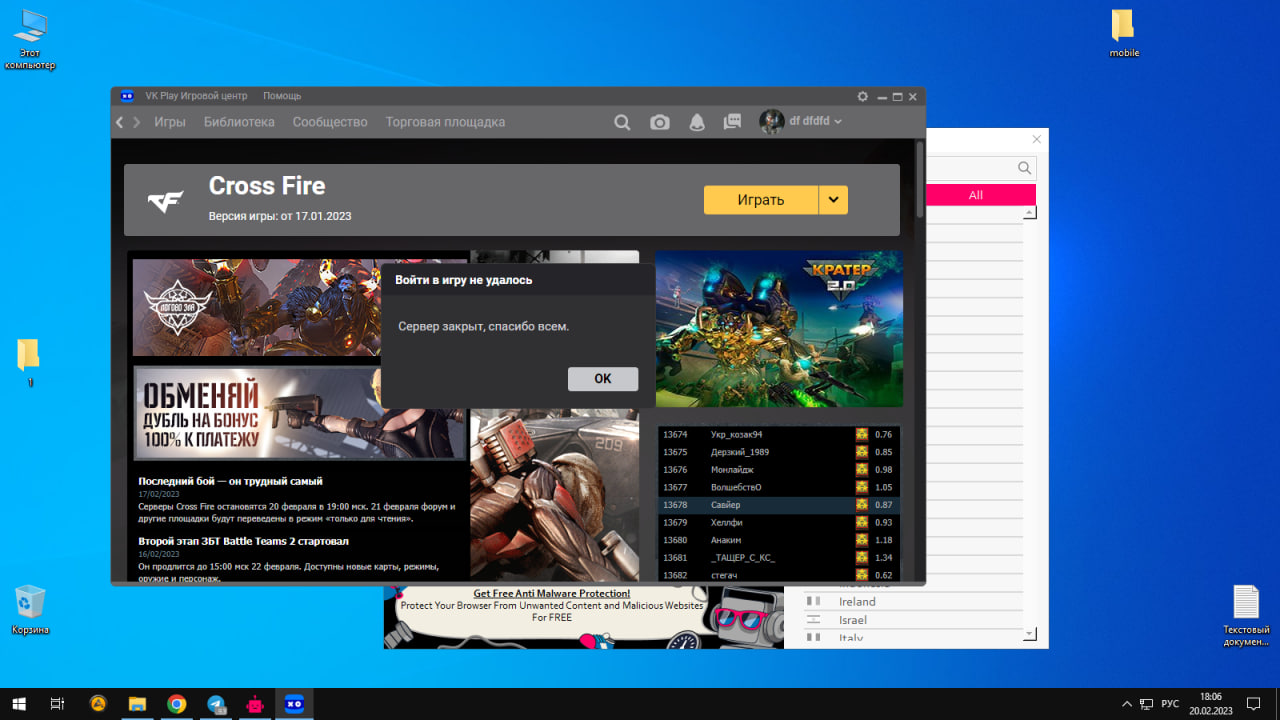Click the taskbar clock showing 18:06
Viewport: 1280px width, 720px height.
point(1210,704)
